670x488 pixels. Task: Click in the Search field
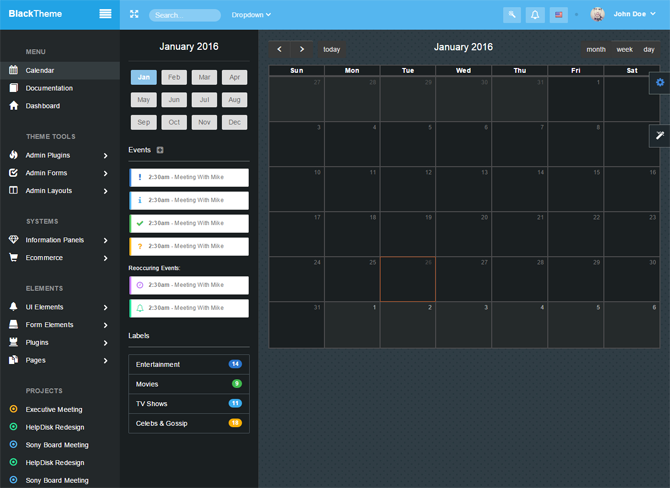[x=185, y=15]
